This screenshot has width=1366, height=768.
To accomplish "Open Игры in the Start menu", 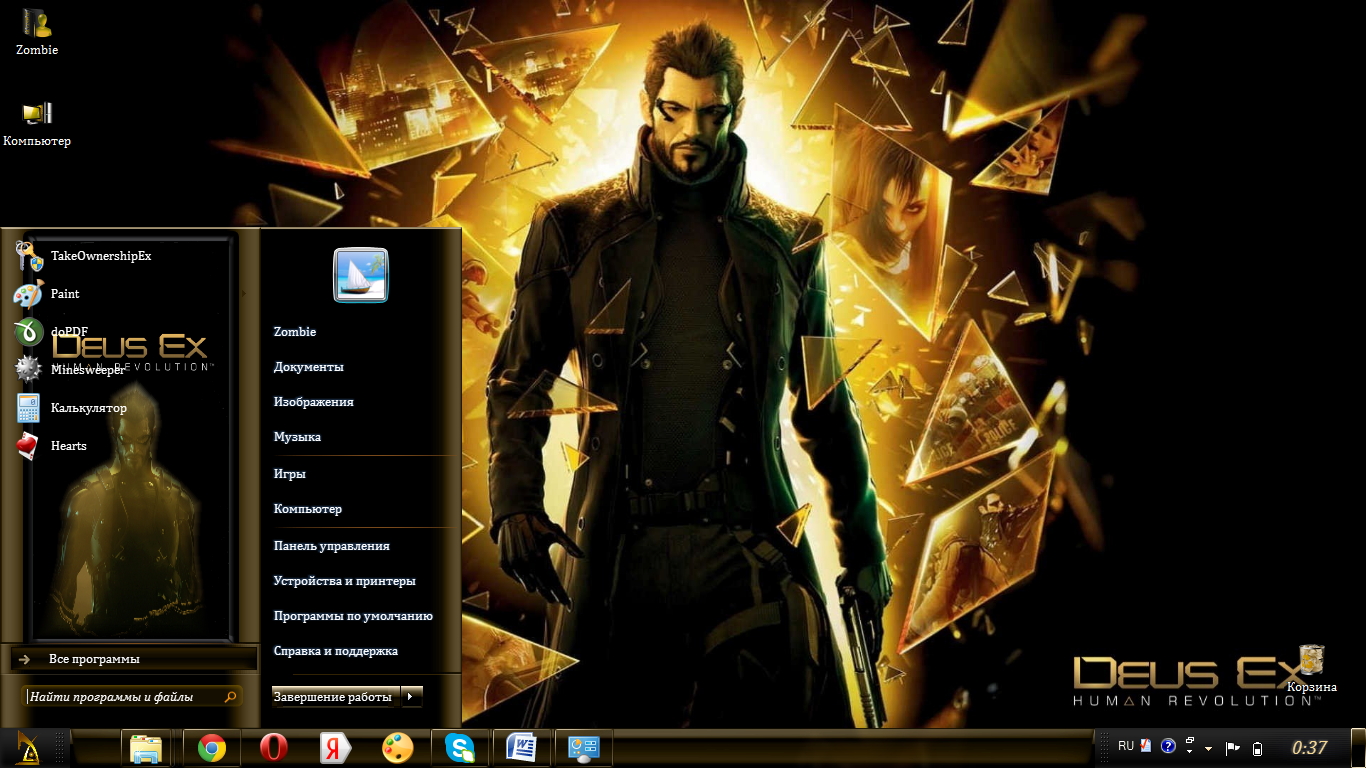I will [x=290, y=474].
